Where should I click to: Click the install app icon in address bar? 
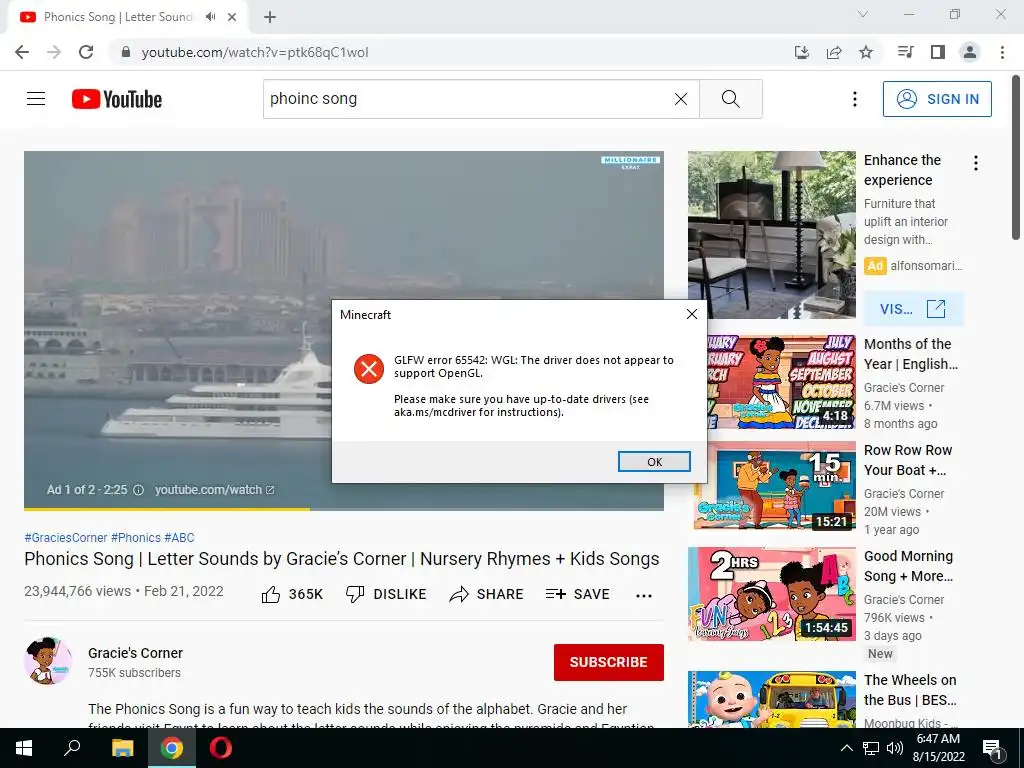pyautogui.click(x=801, y=52)
